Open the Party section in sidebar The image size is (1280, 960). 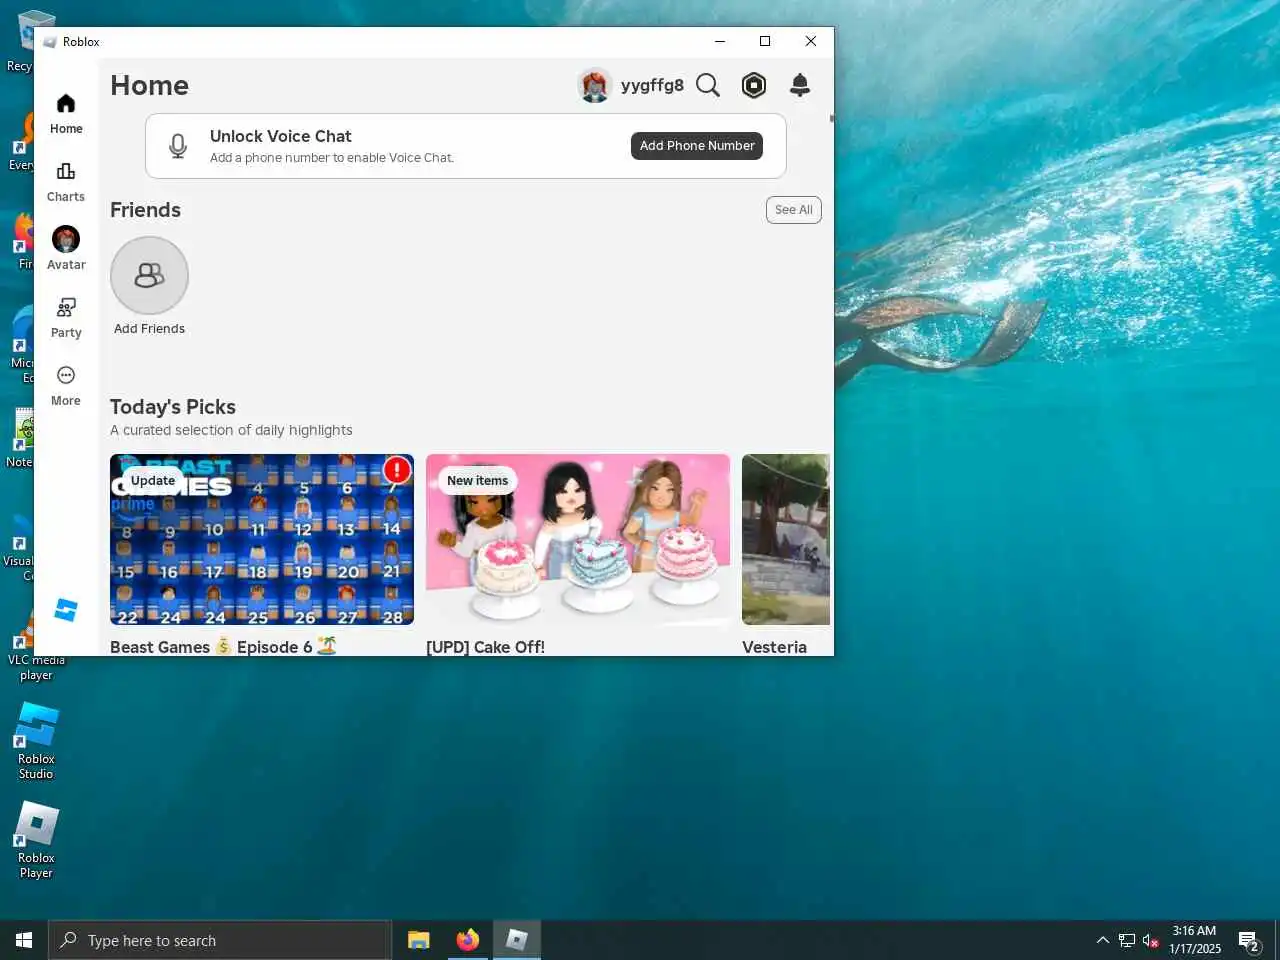coord(66,318)
